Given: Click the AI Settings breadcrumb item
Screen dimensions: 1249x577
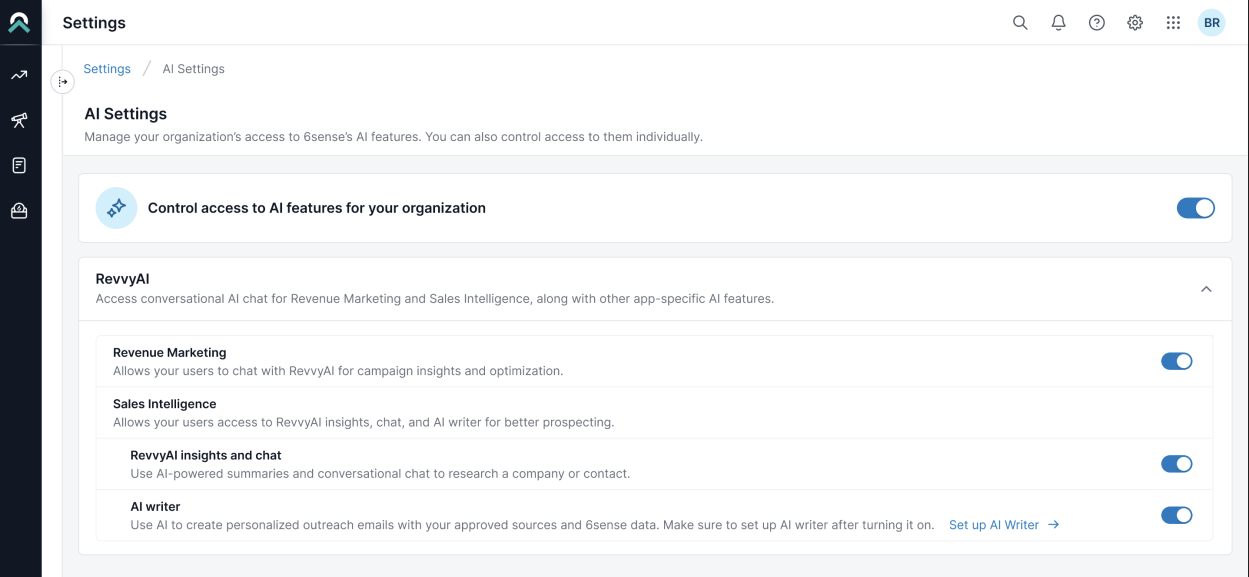Looking at the screenshot, I should (193, 69).
